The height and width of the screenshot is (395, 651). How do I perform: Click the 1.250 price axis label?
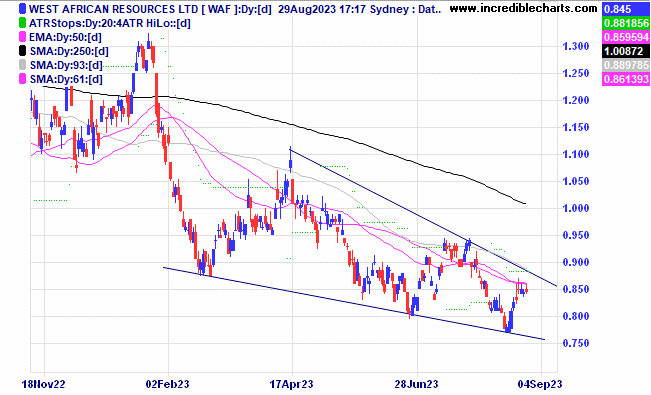[575, 73]
